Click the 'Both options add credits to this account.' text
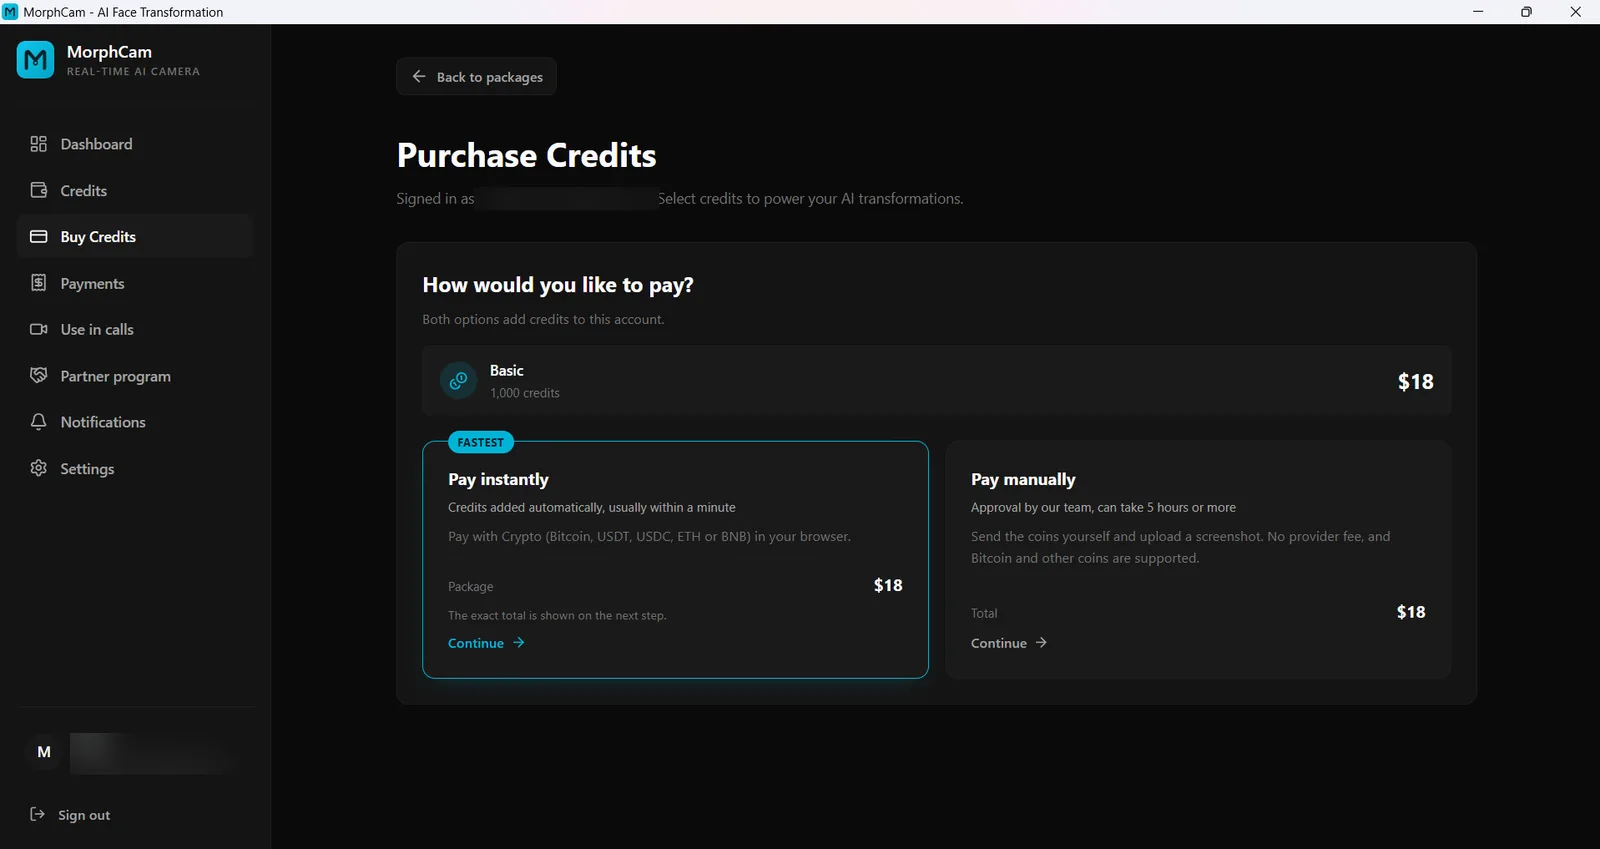 [543, 319]
